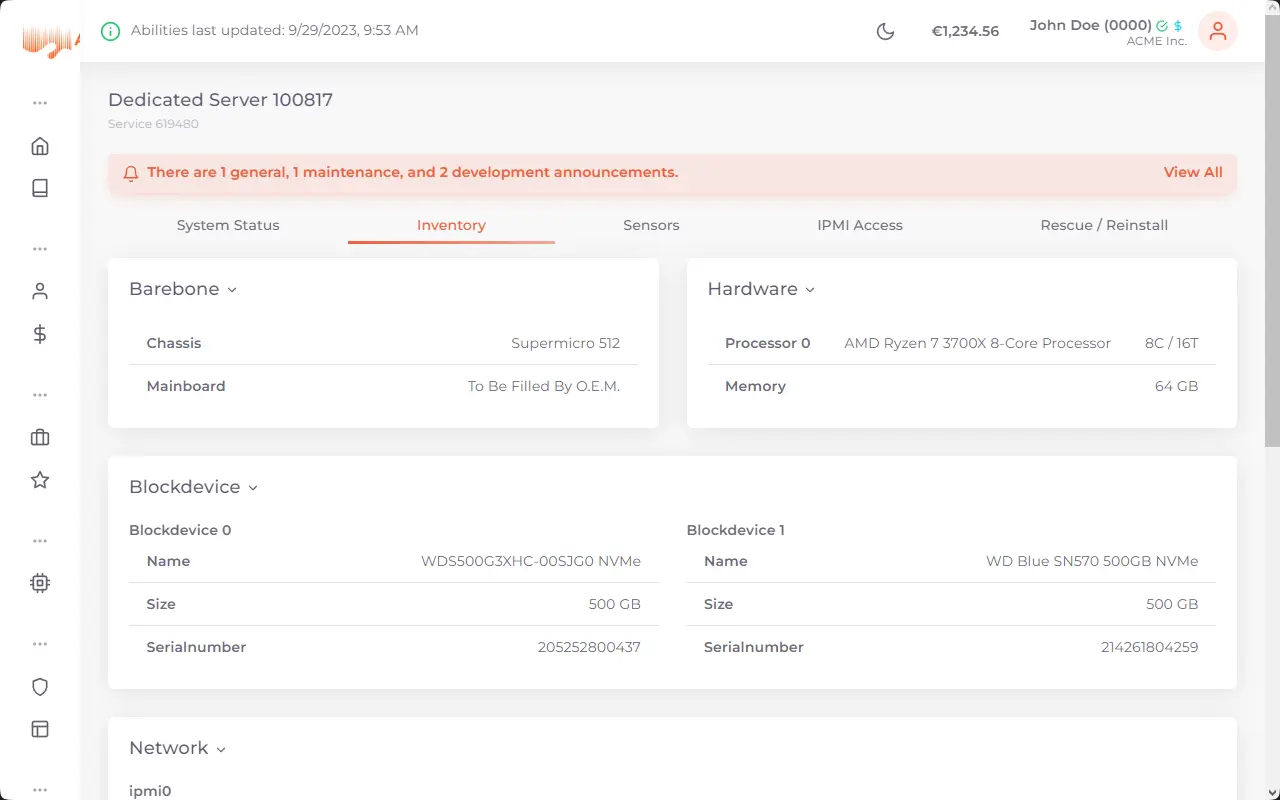Collapse the Network section

tap(177, 748)
